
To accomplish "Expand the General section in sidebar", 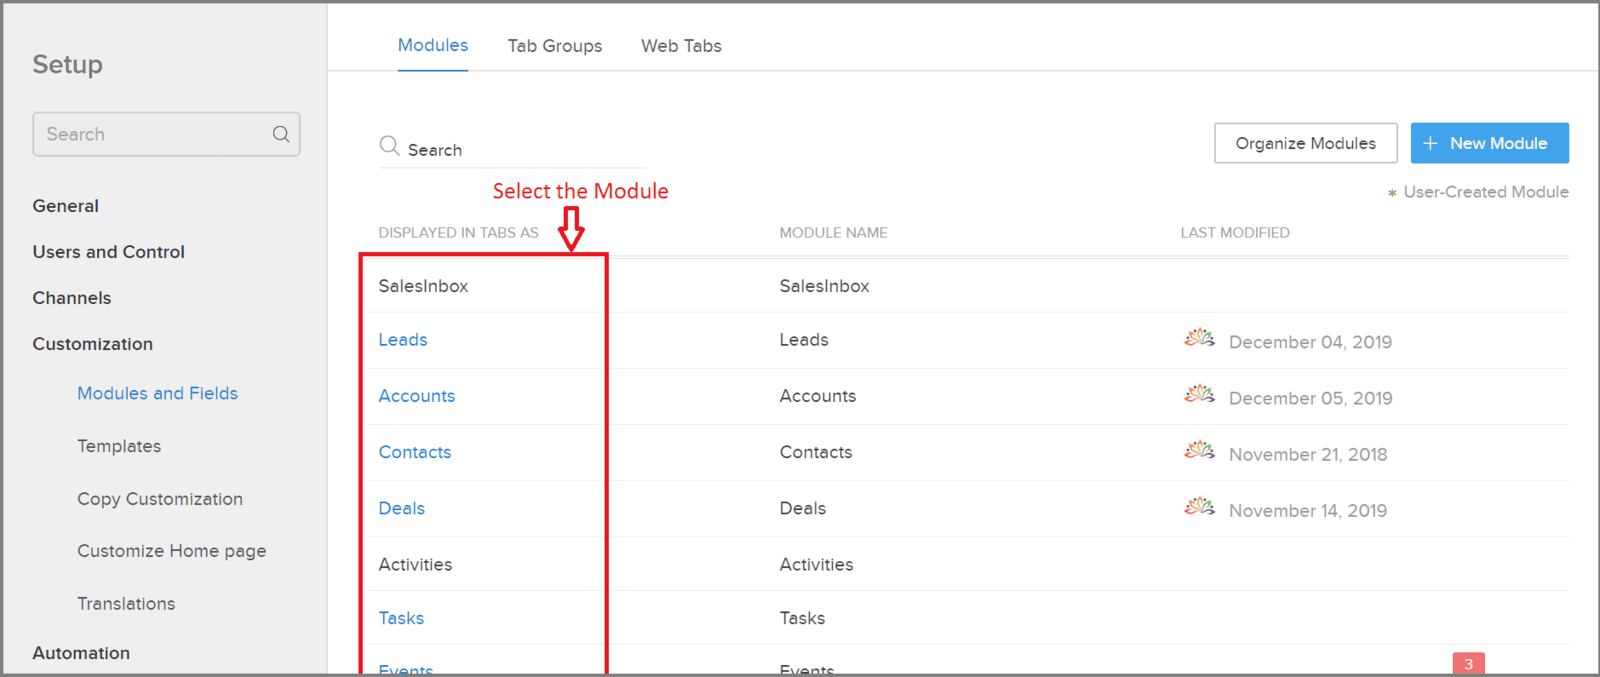I will coord(66,206).
